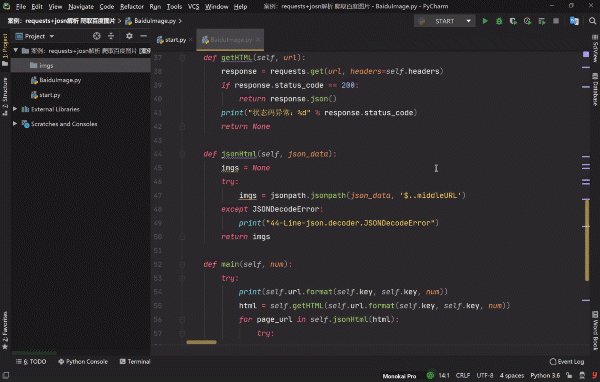
Task: Run with coverage icon in toolbar
Action: (x=513, y=21)
